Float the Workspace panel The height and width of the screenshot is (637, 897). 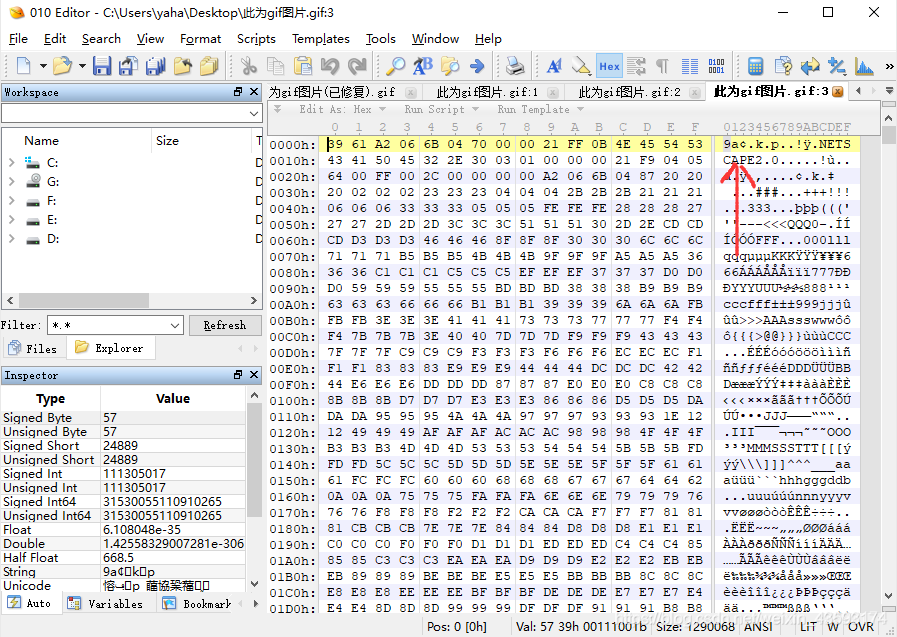[238, 92]
